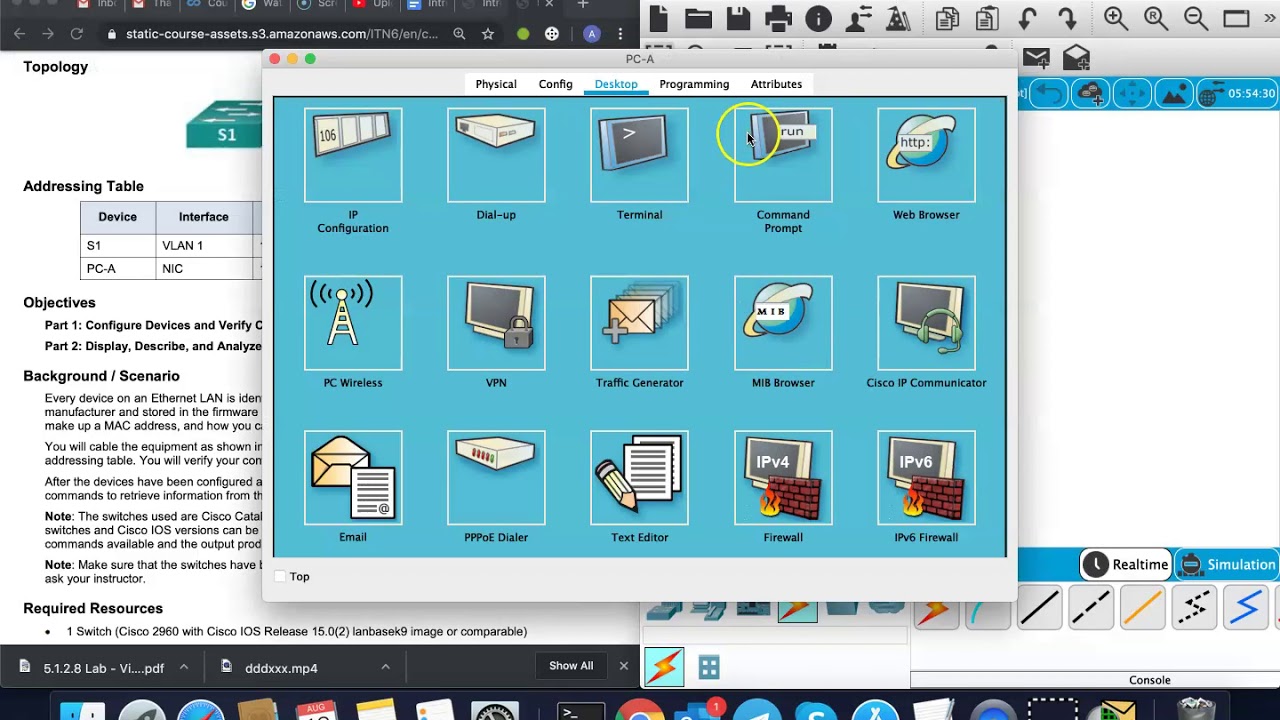This screenshot has height=720, width=1280.
Task: Open the IPv4 Firewall app
Action: pos(783,478)
